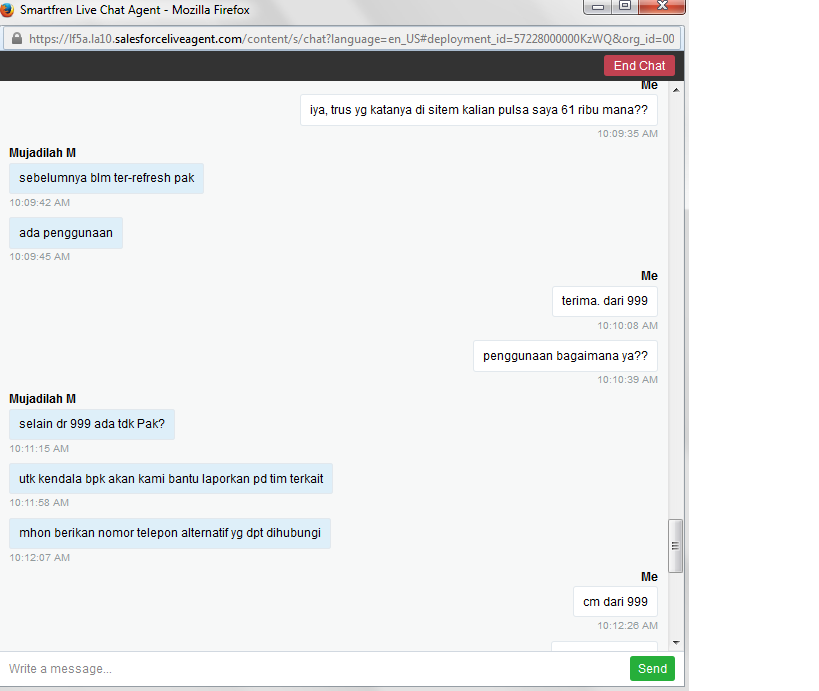Maximize the Firefox chat window

[625, 6]
